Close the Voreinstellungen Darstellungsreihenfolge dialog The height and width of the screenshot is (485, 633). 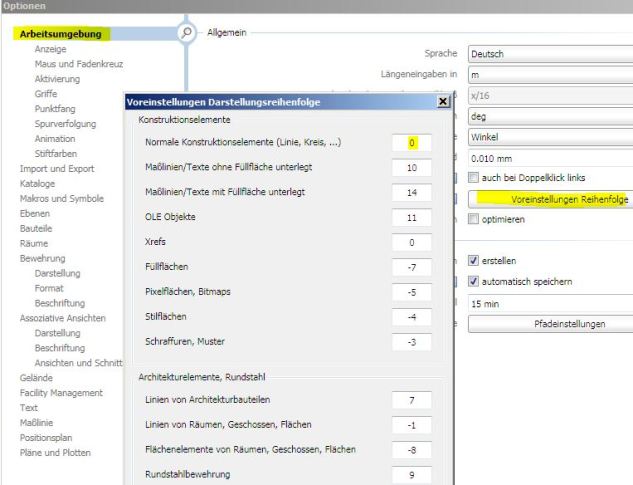click(442, 102)
